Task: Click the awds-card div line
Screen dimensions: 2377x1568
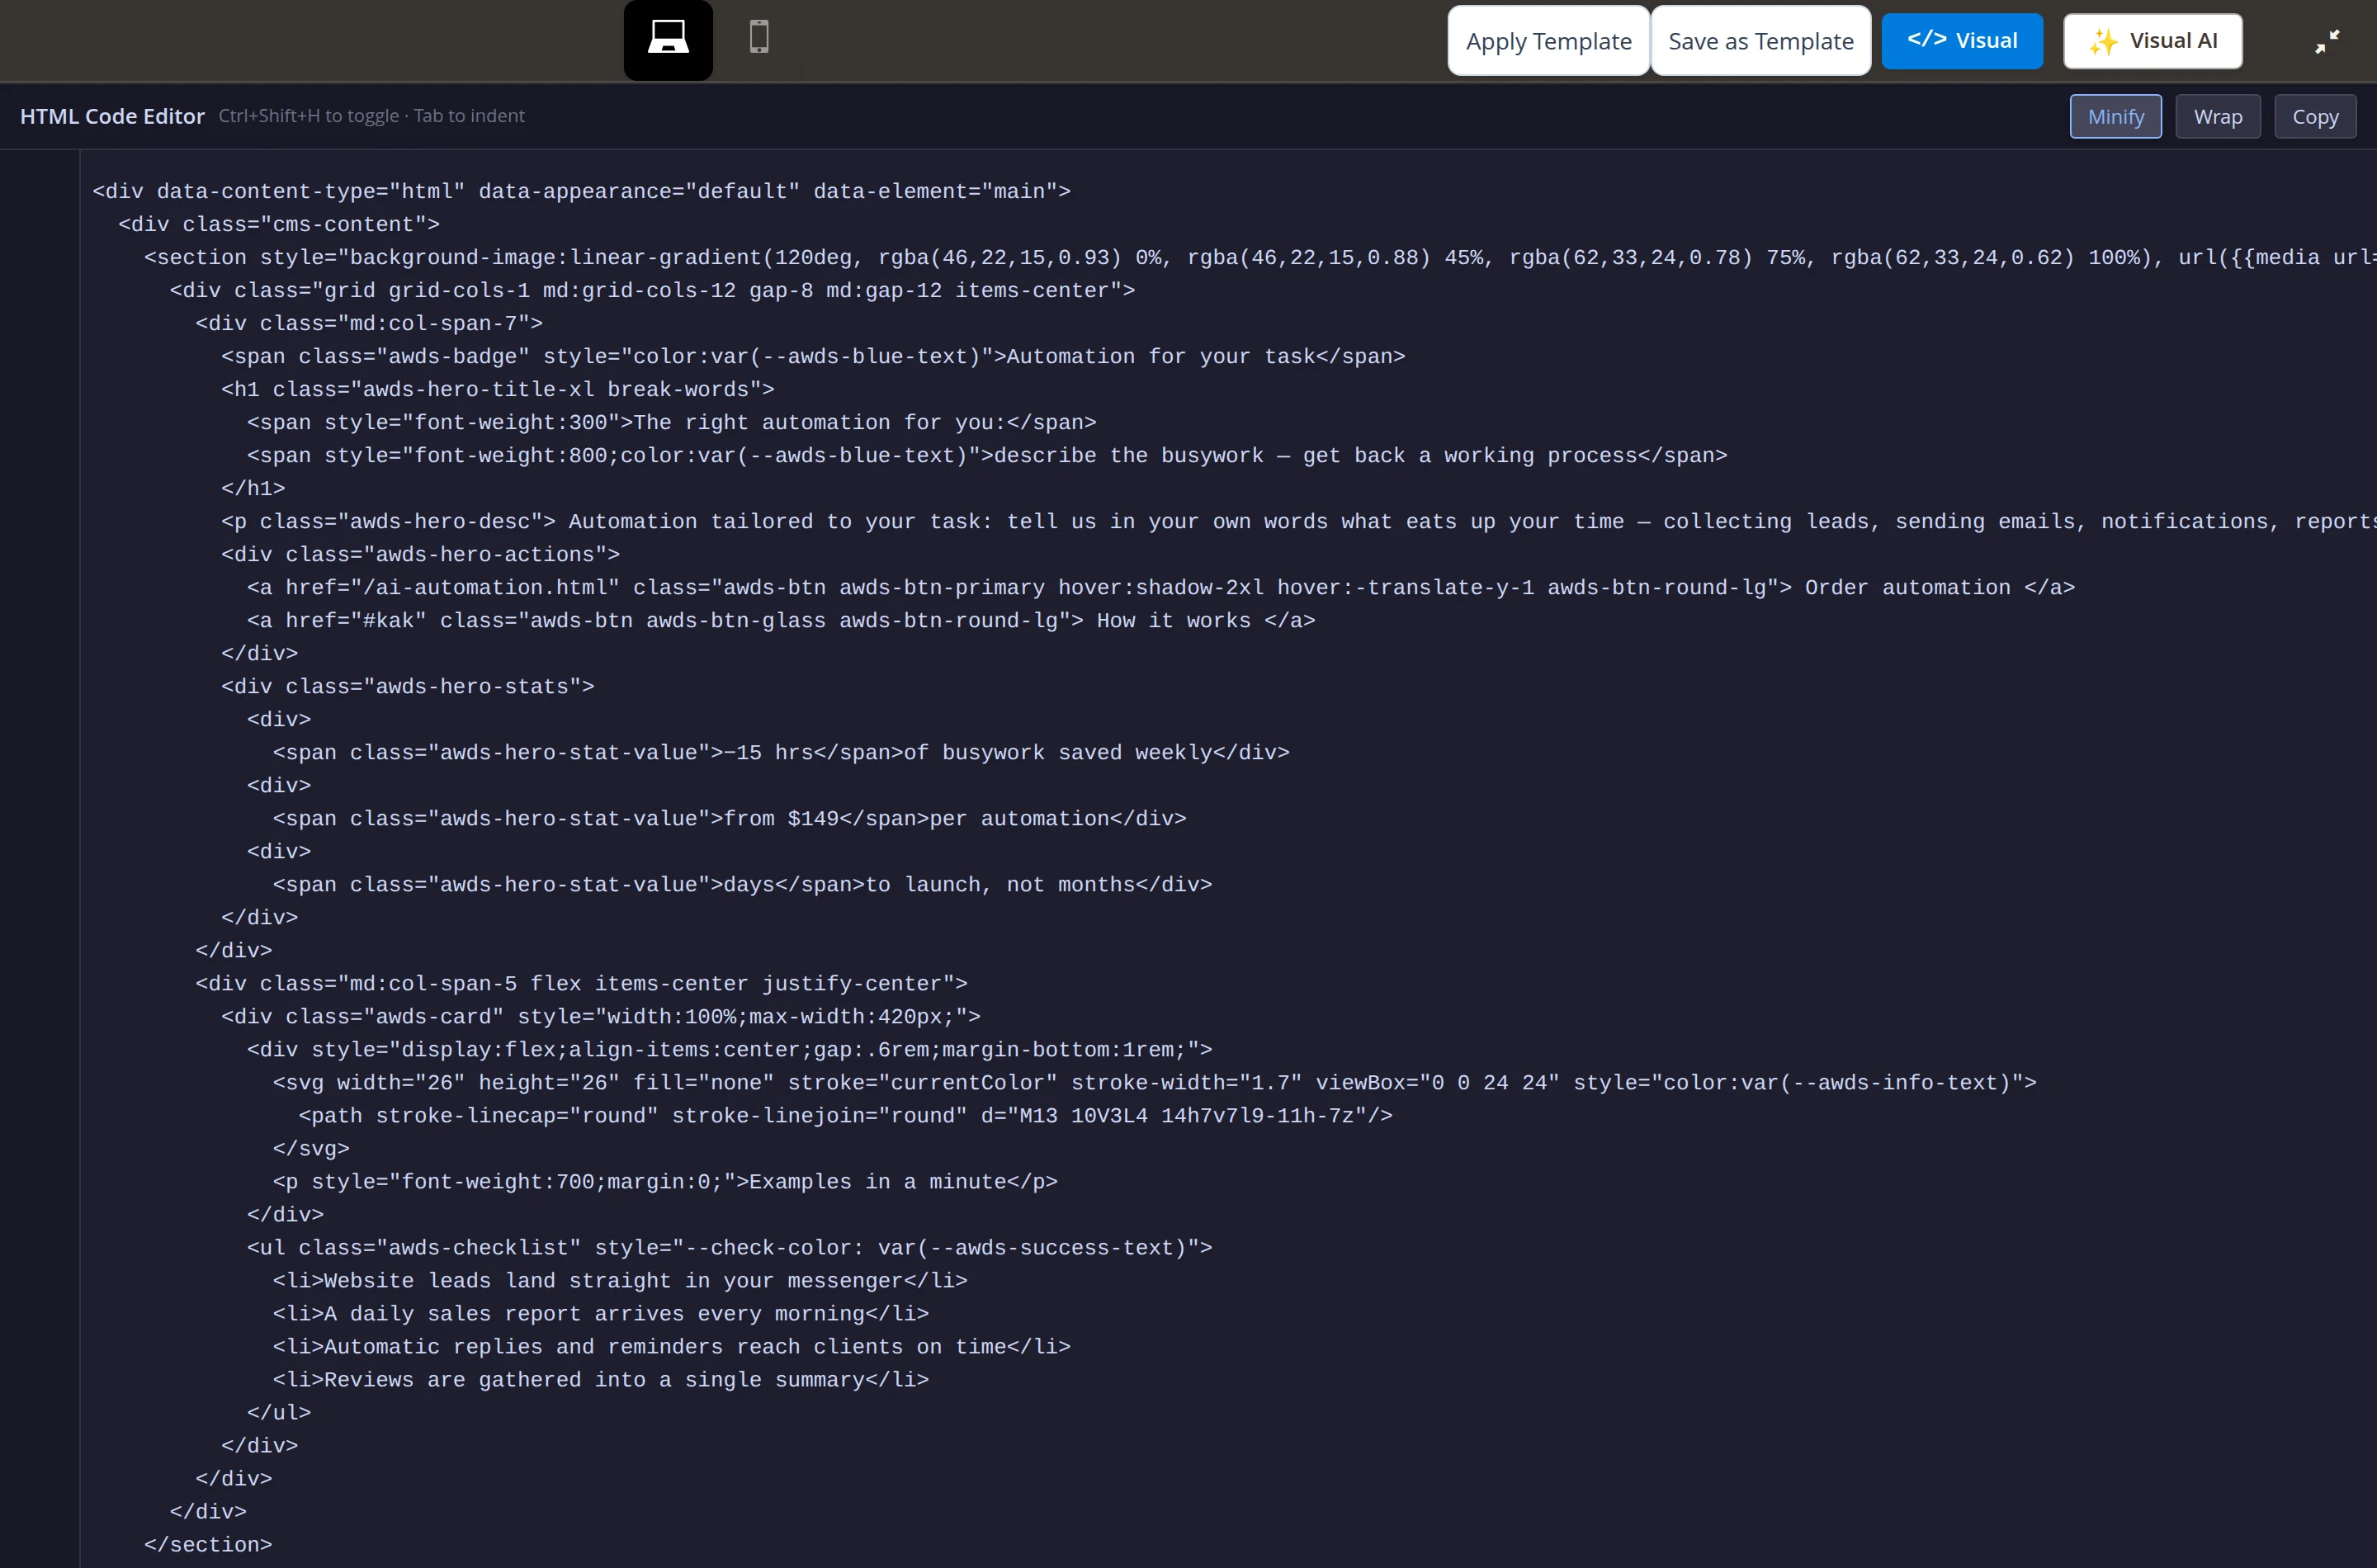Action: coord(601,1016)
